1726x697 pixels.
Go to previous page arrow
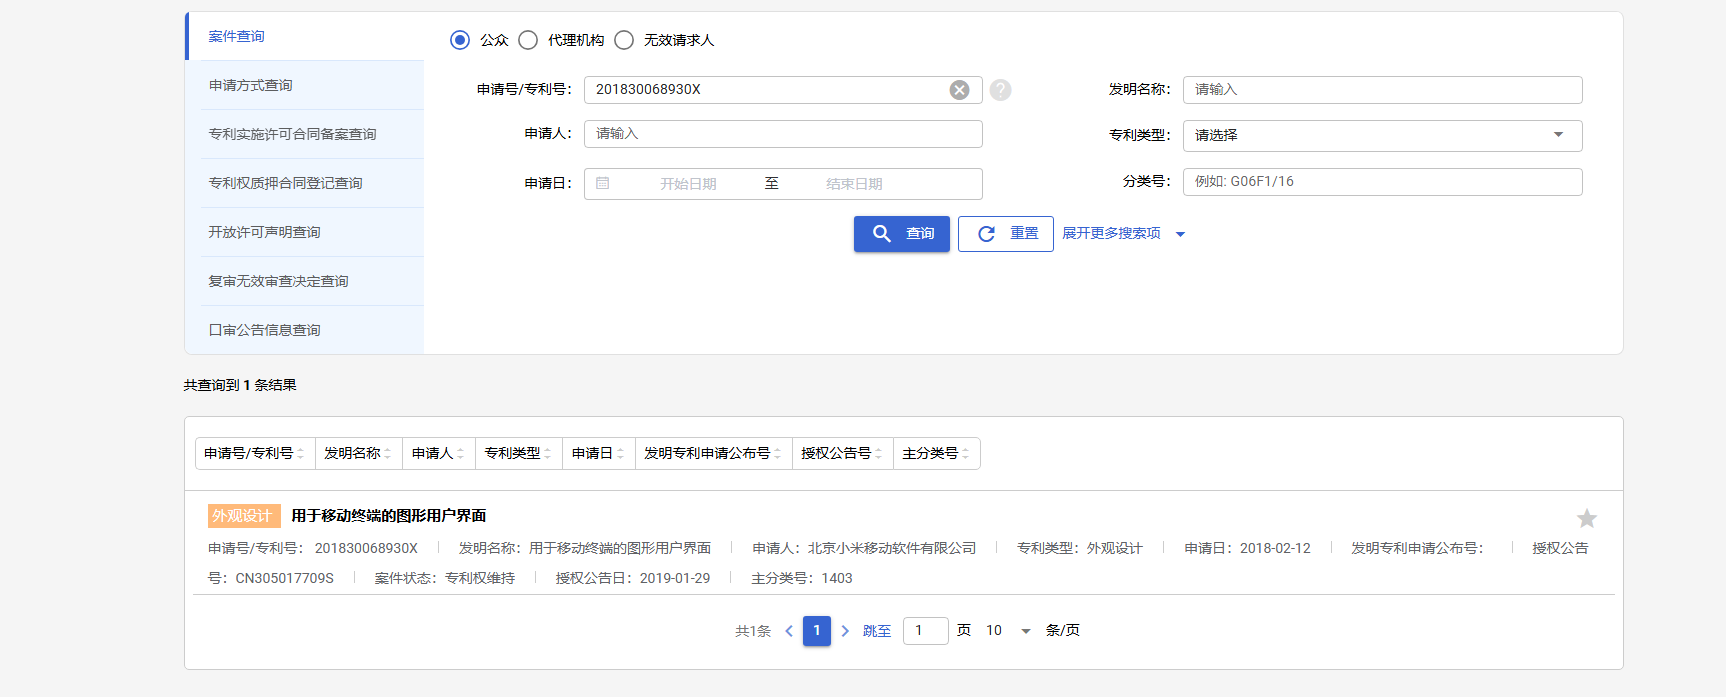[x=789, y=631]
